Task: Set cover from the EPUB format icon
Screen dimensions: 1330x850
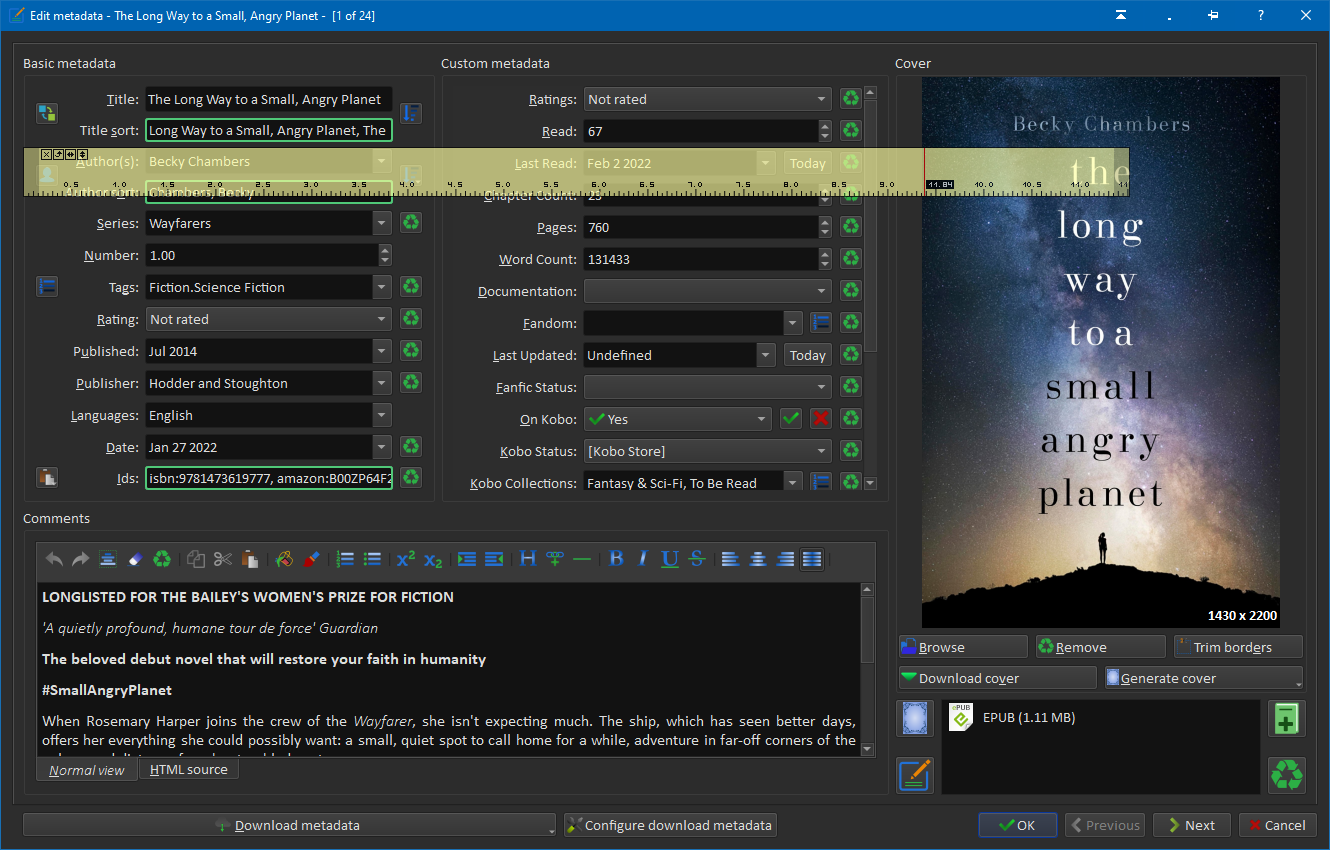Action: tap(916, 719)
